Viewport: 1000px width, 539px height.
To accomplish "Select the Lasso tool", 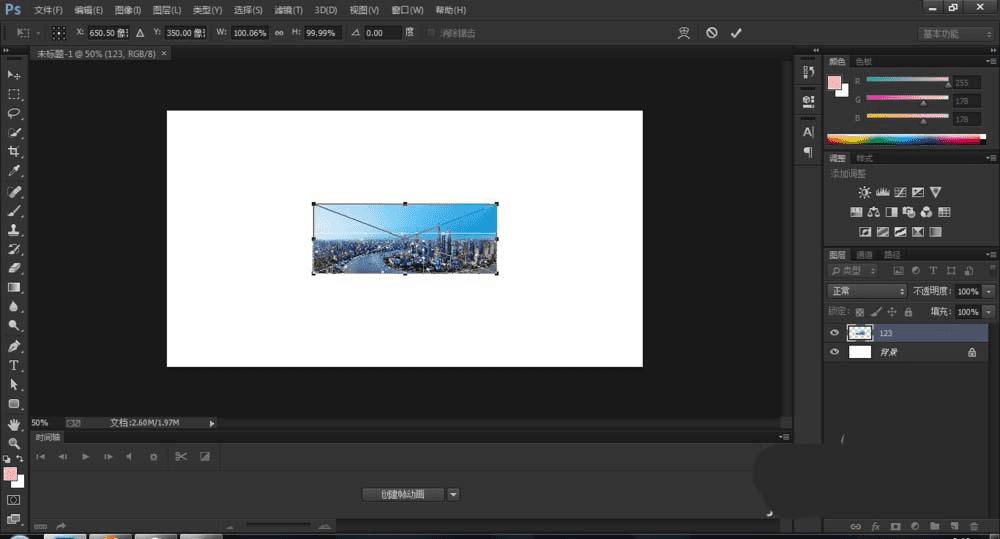I will click(x=14, y=113).
